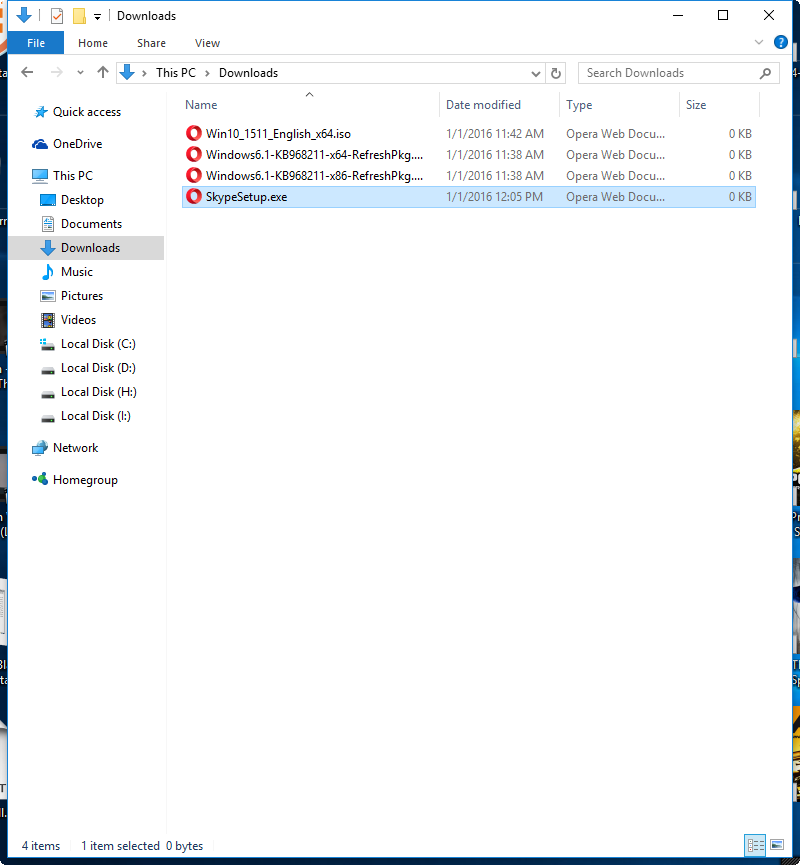Screen dimensions: 800x865
Task: Click the blue Downloads arrow icon in the title bar
Action: [x=24, y=15]
